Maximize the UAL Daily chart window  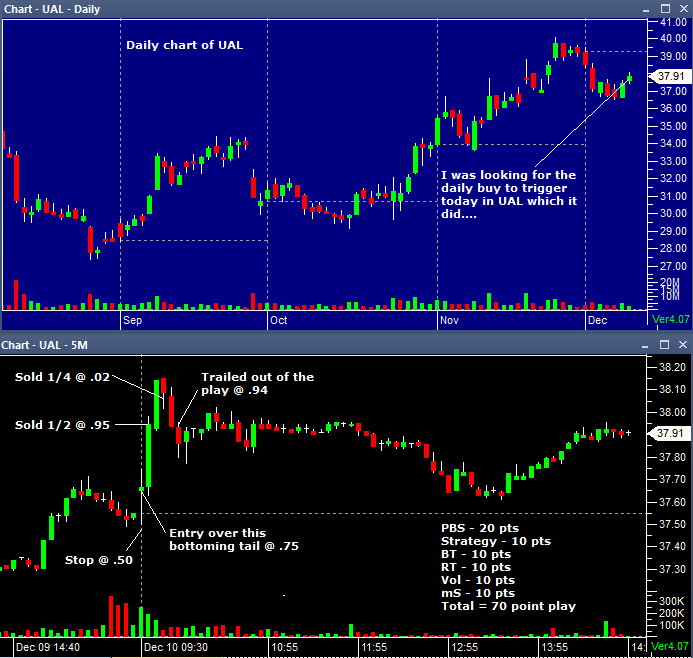coord(665,8)
